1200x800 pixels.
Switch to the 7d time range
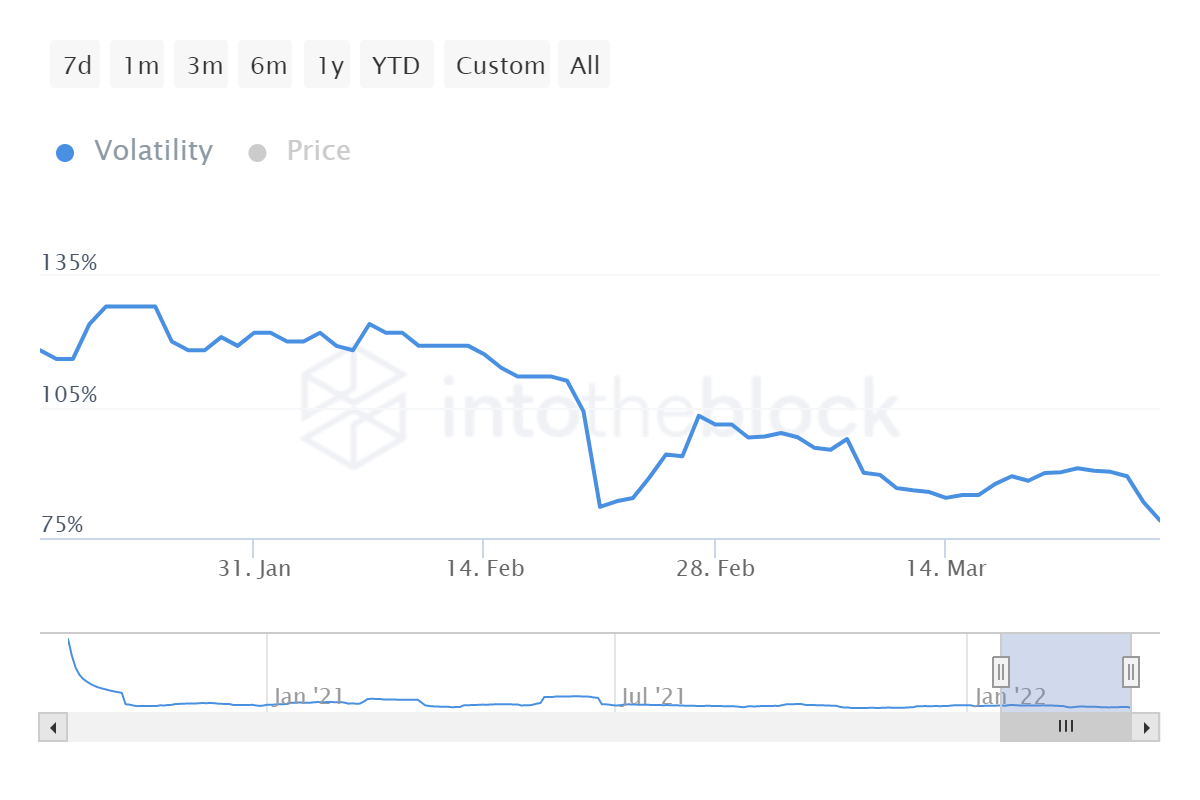coord(74,64)
